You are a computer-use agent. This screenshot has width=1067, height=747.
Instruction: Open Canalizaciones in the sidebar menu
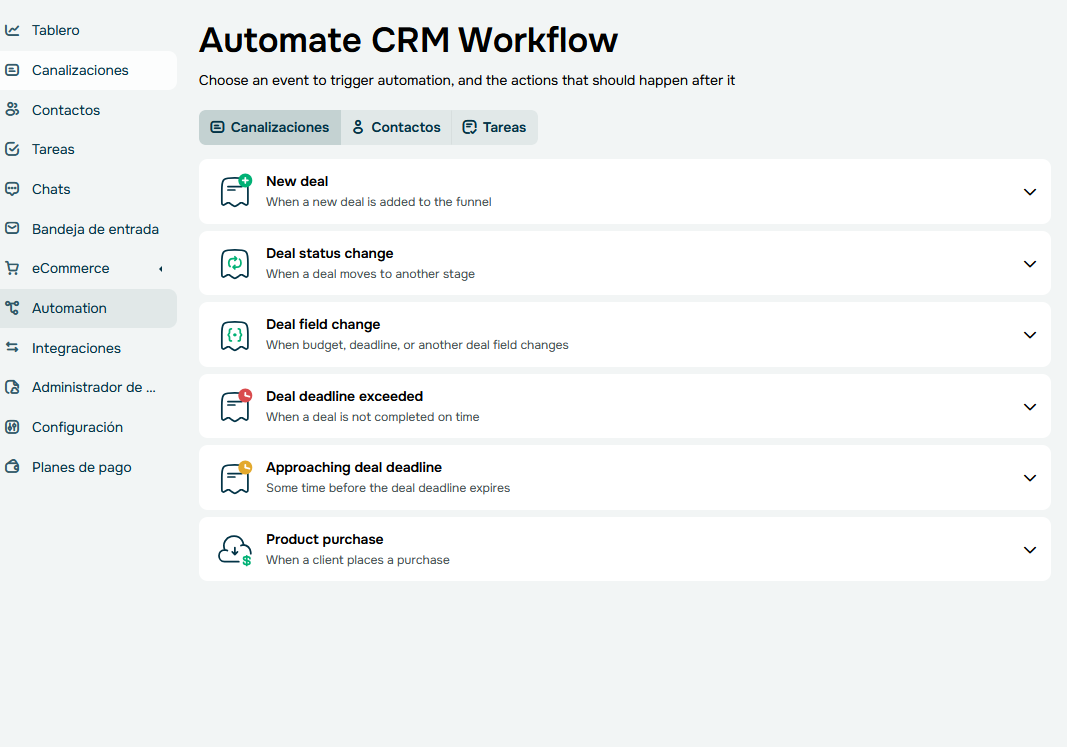tap(80, 70)
